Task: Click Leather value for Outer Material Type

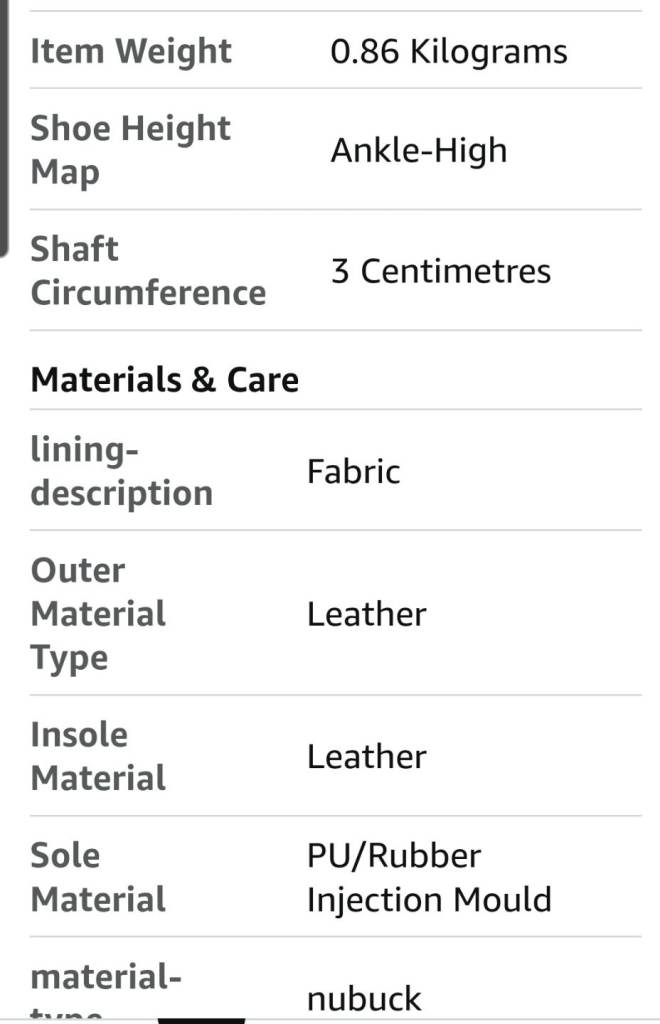Action: pos(366,614)
